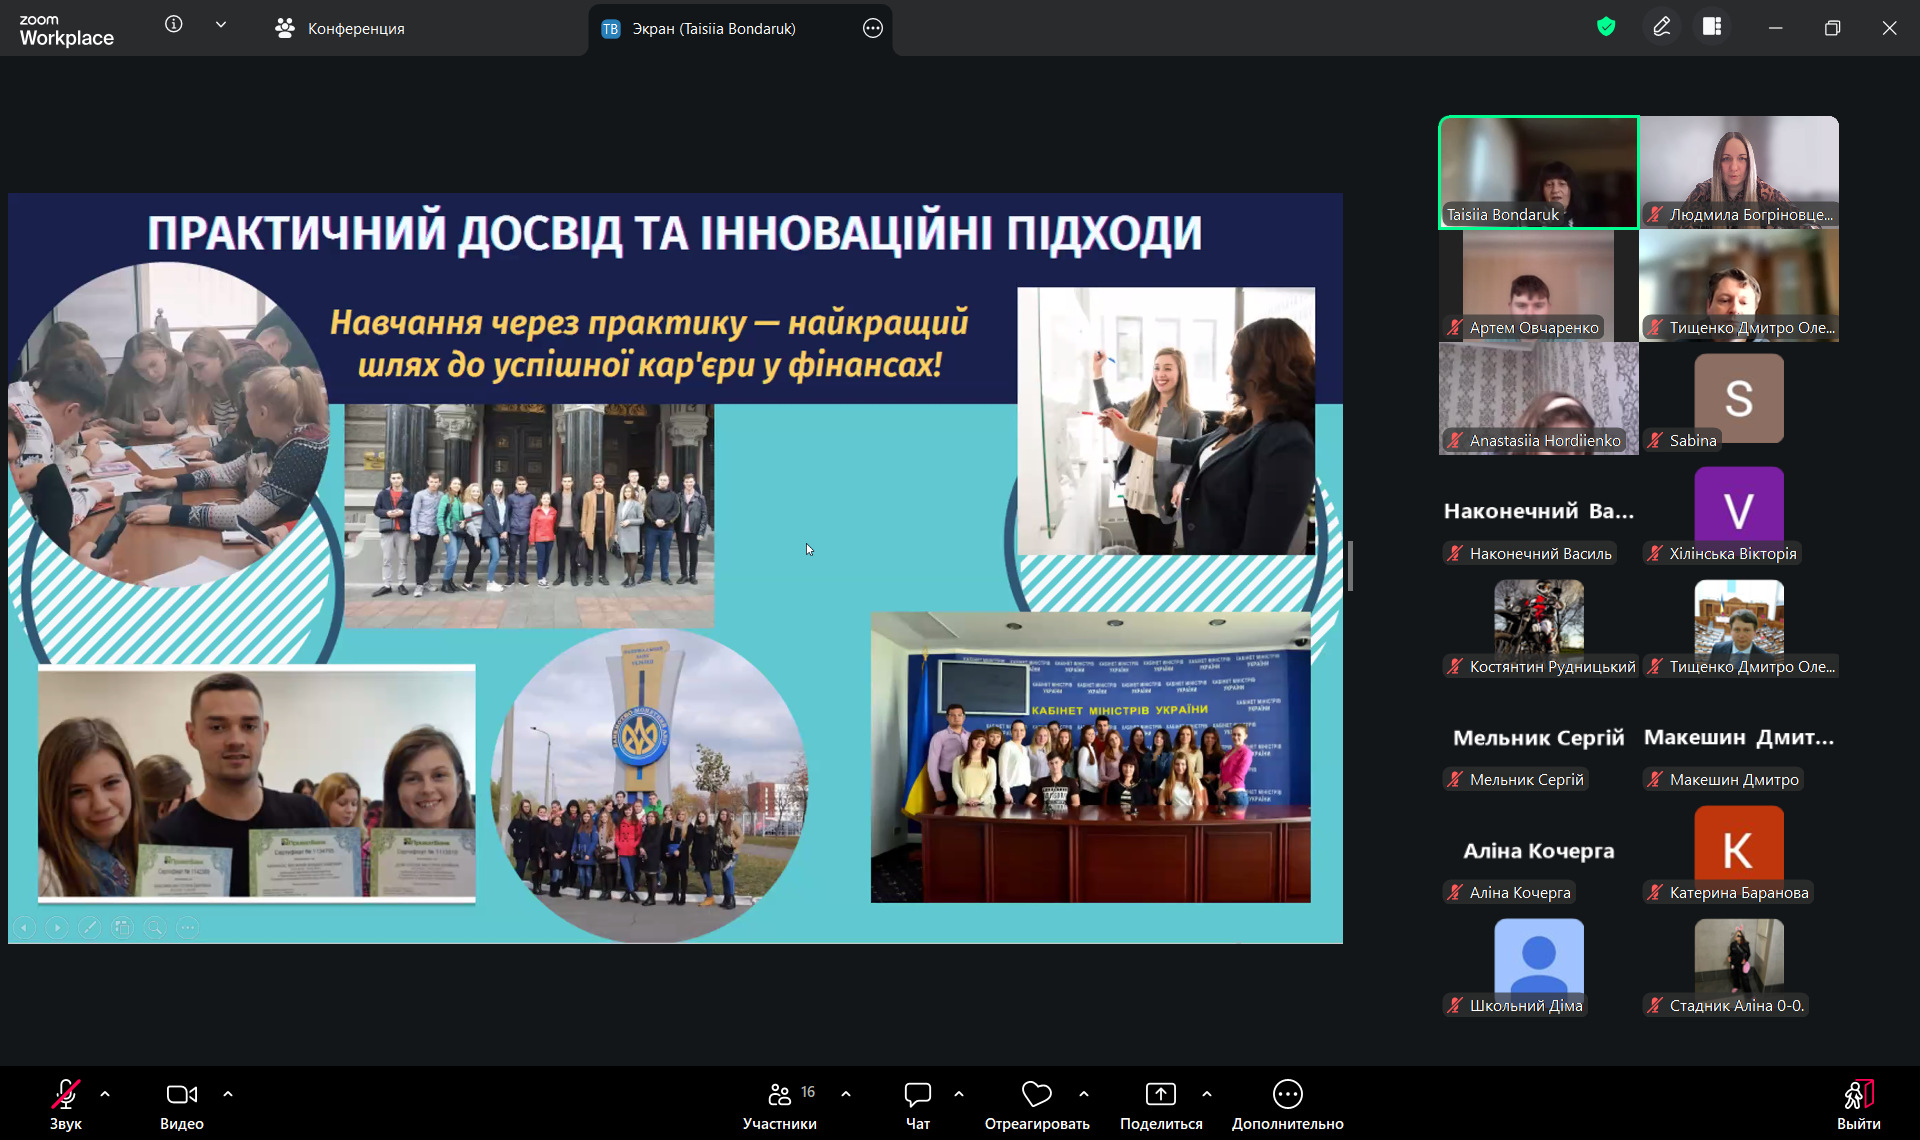The image size is (1920, 1140).
Task: Click the annotate pencil icon in title bar
Action: click(1661, 27)
